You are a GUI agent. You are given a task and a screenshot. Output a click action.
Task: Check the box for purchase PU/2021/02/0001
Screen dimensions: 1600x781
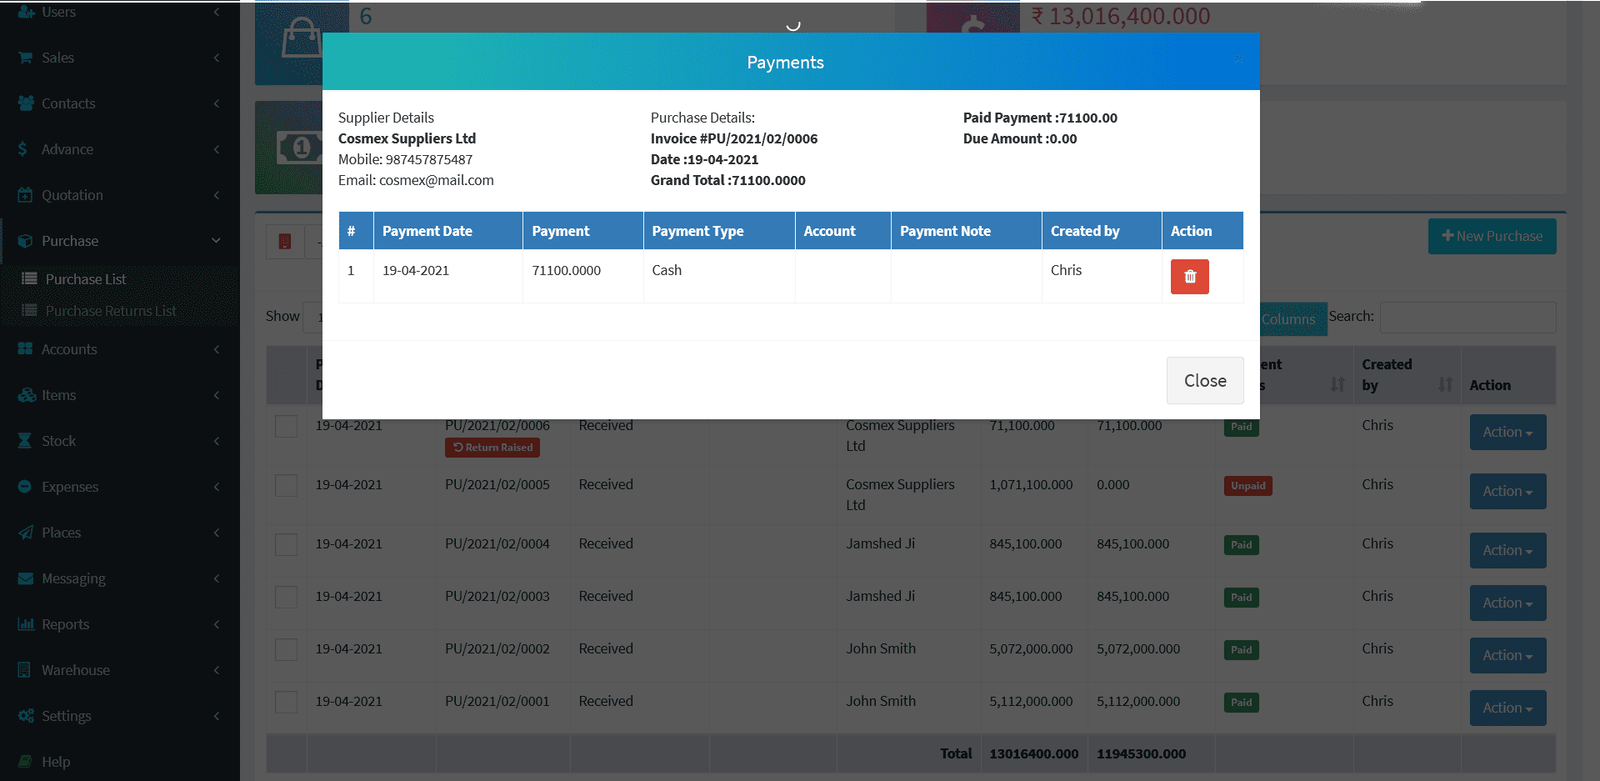(x=286, y=702)
